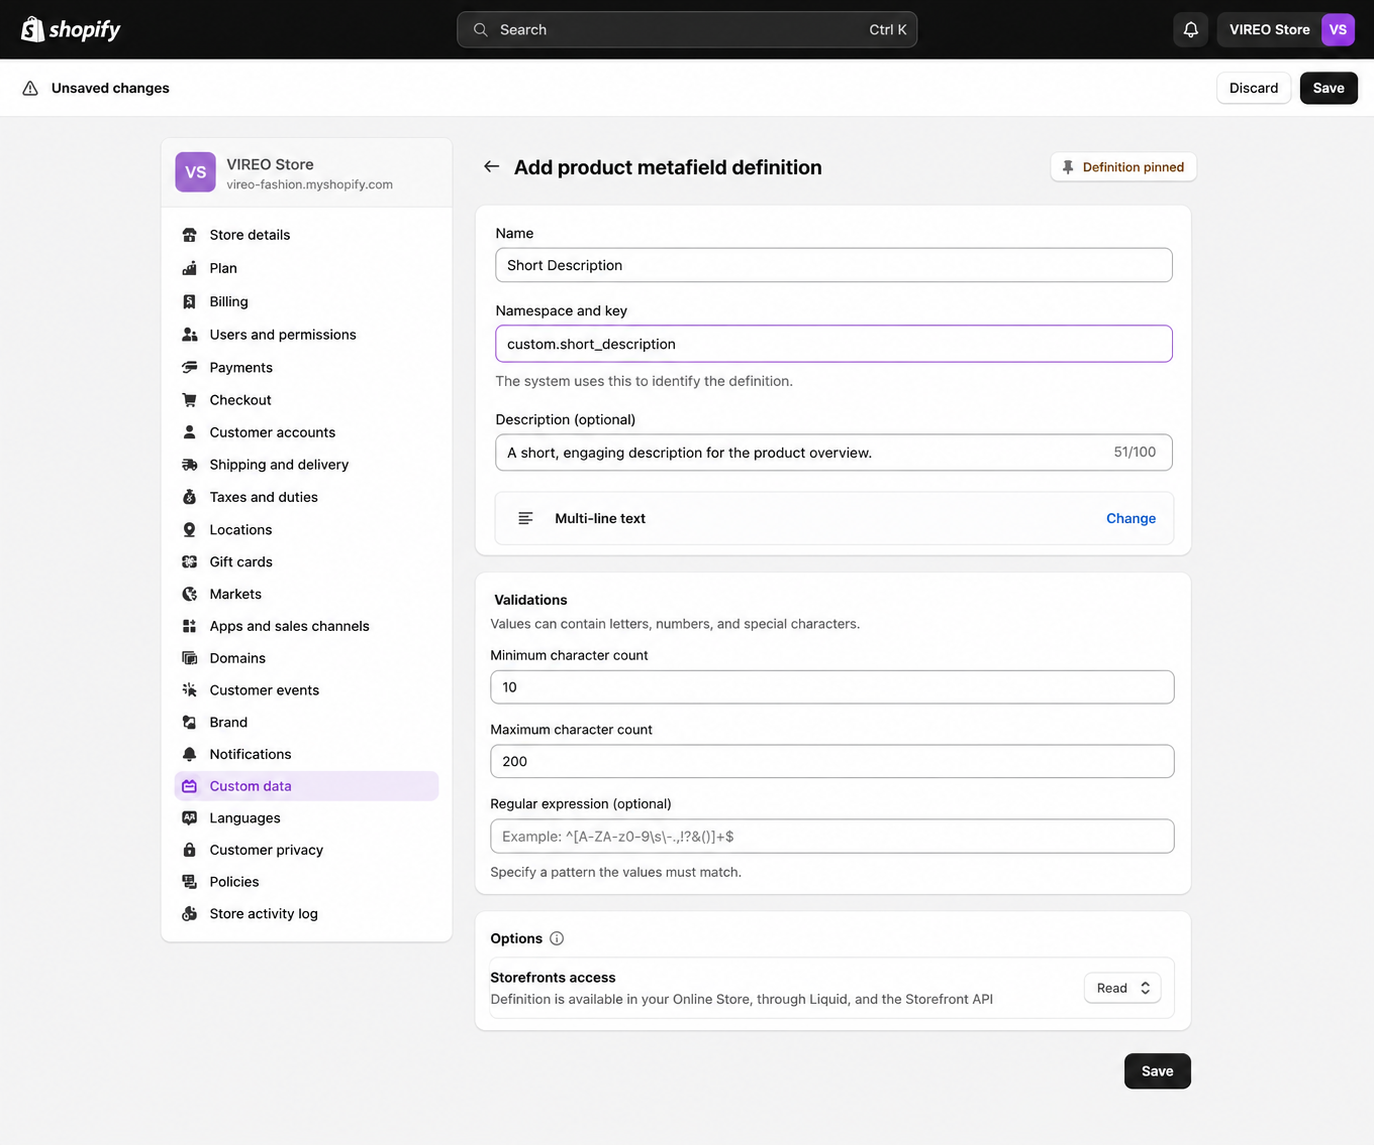Click the Plan sidebar icon

189,268
